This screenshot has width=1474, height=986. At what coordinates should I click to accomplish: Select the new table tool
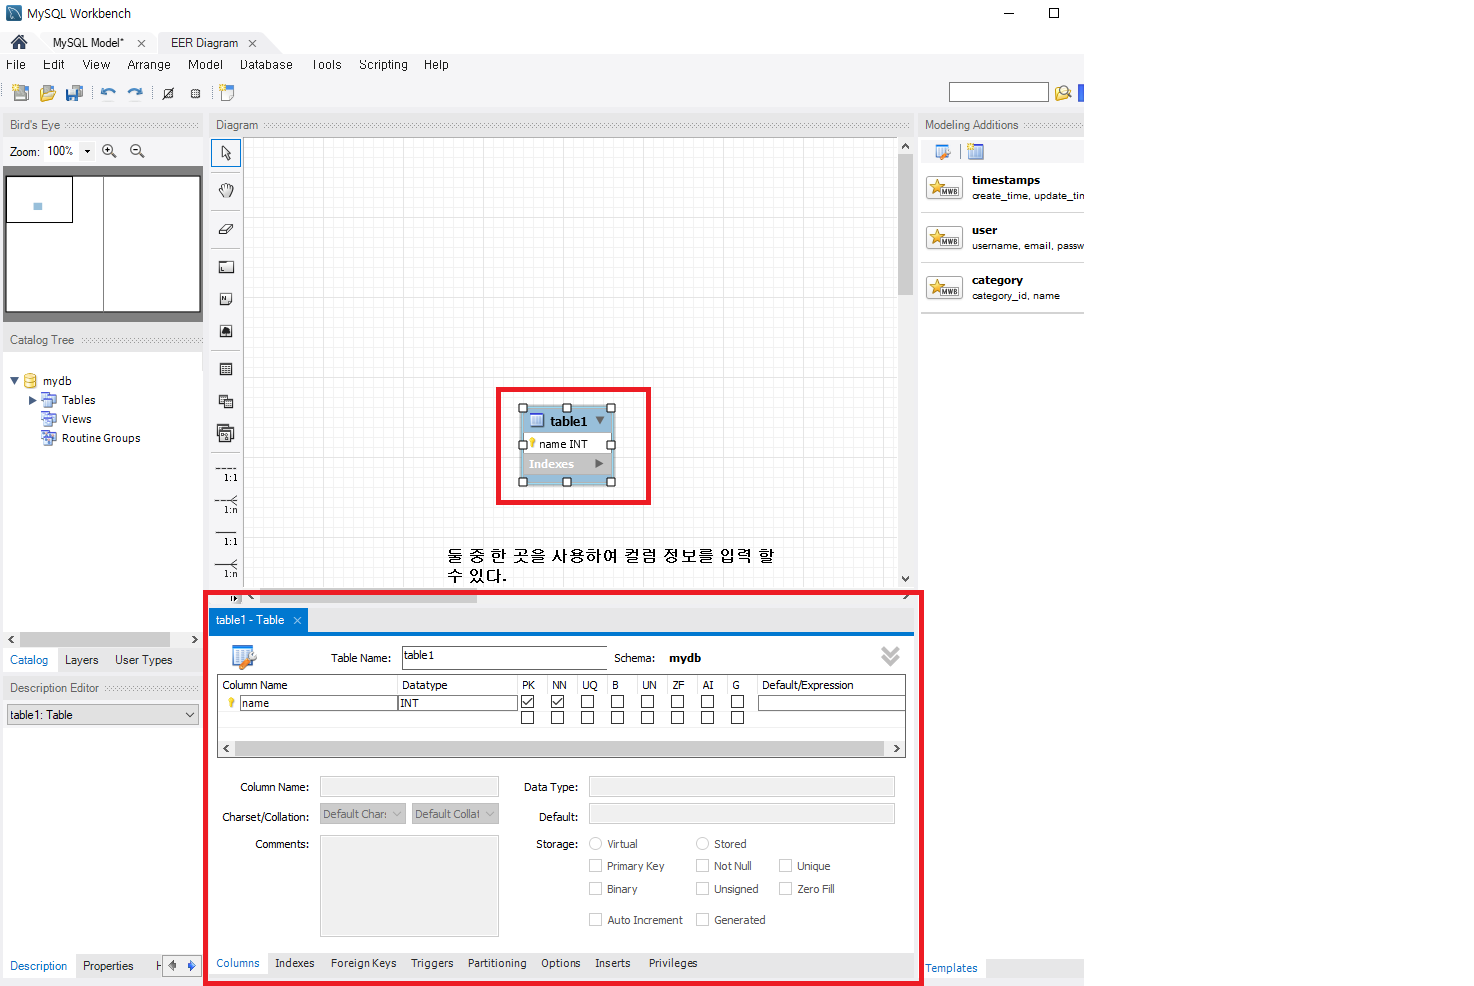tap(226, 369)
